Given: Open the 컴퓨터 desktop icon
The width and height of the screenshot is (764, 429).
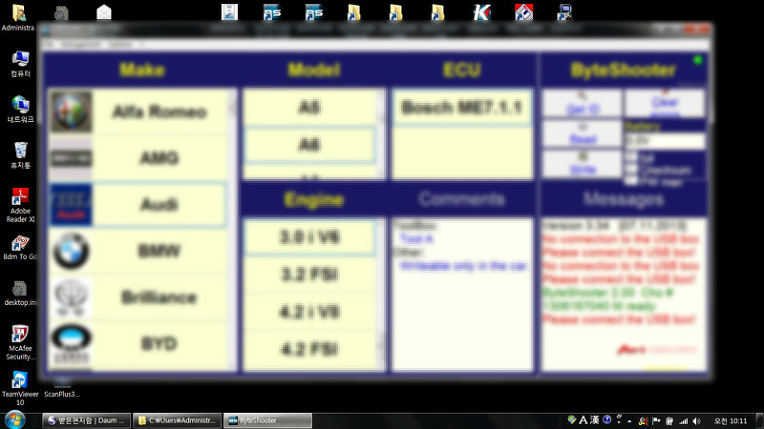Looking at the screenshot, I should click(x=20, y=64).
